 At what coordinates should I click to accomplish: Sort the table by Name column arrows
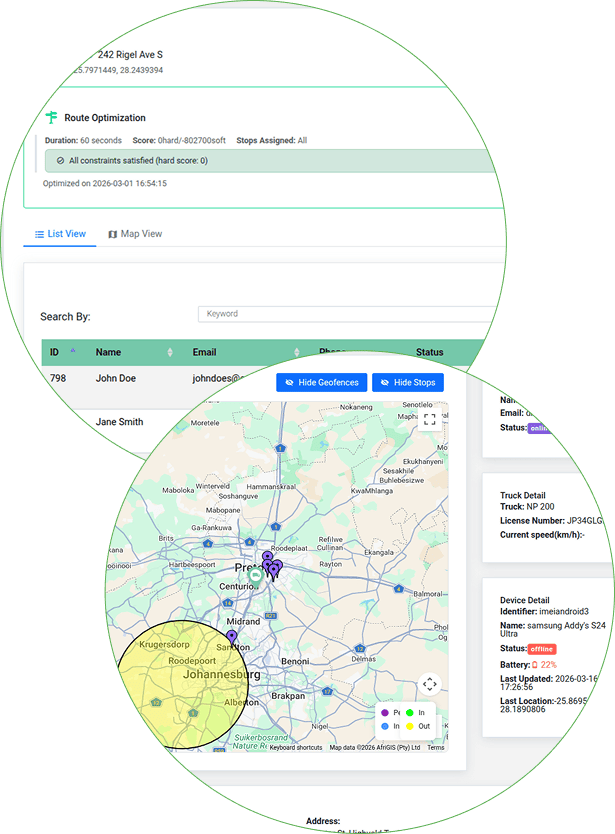coord(170,352)
